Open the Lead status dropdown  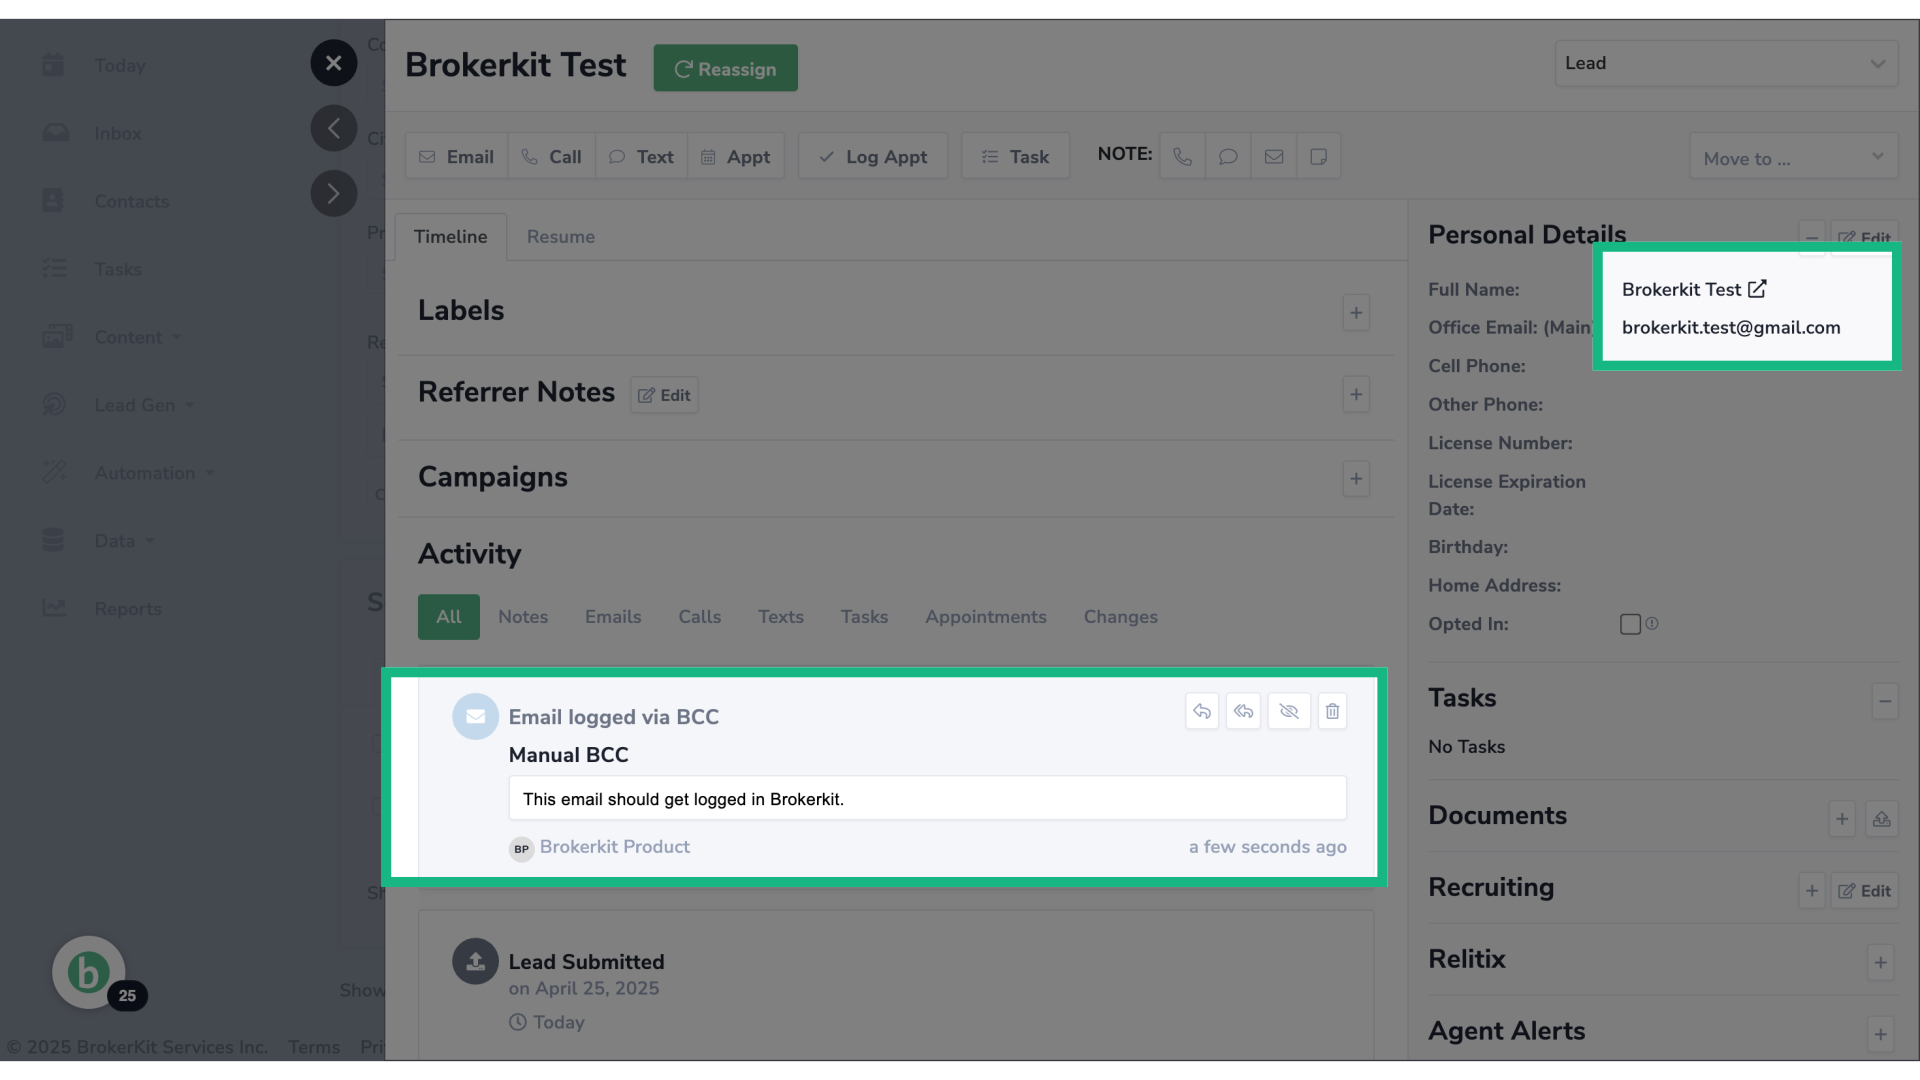[x=1726, y=63]
